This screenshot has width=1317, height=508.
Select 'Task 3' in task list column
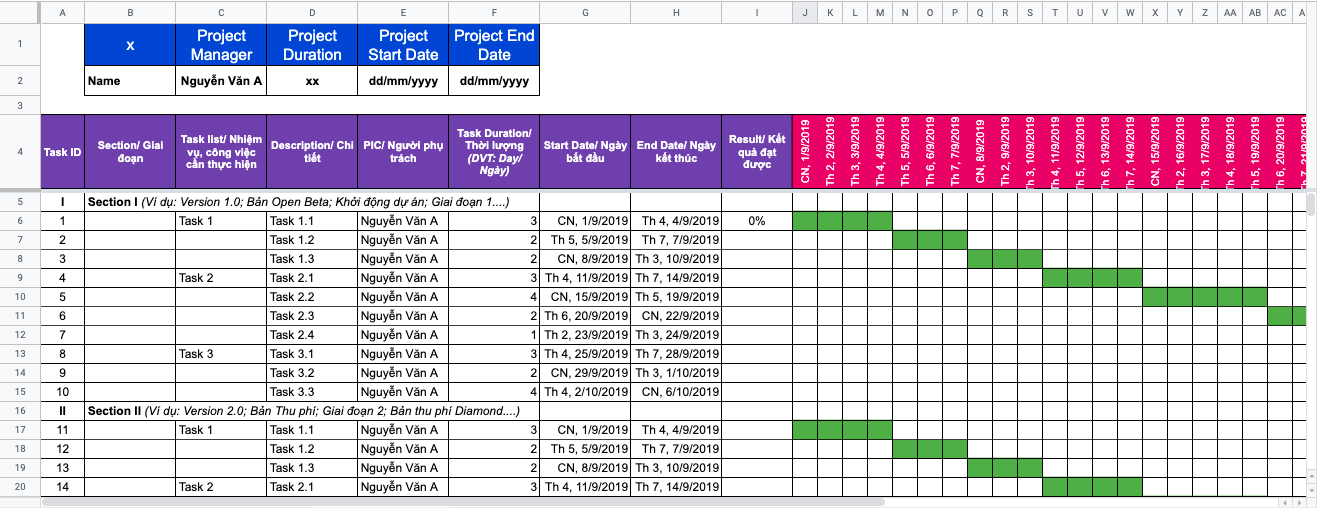[x=221, y=354]
